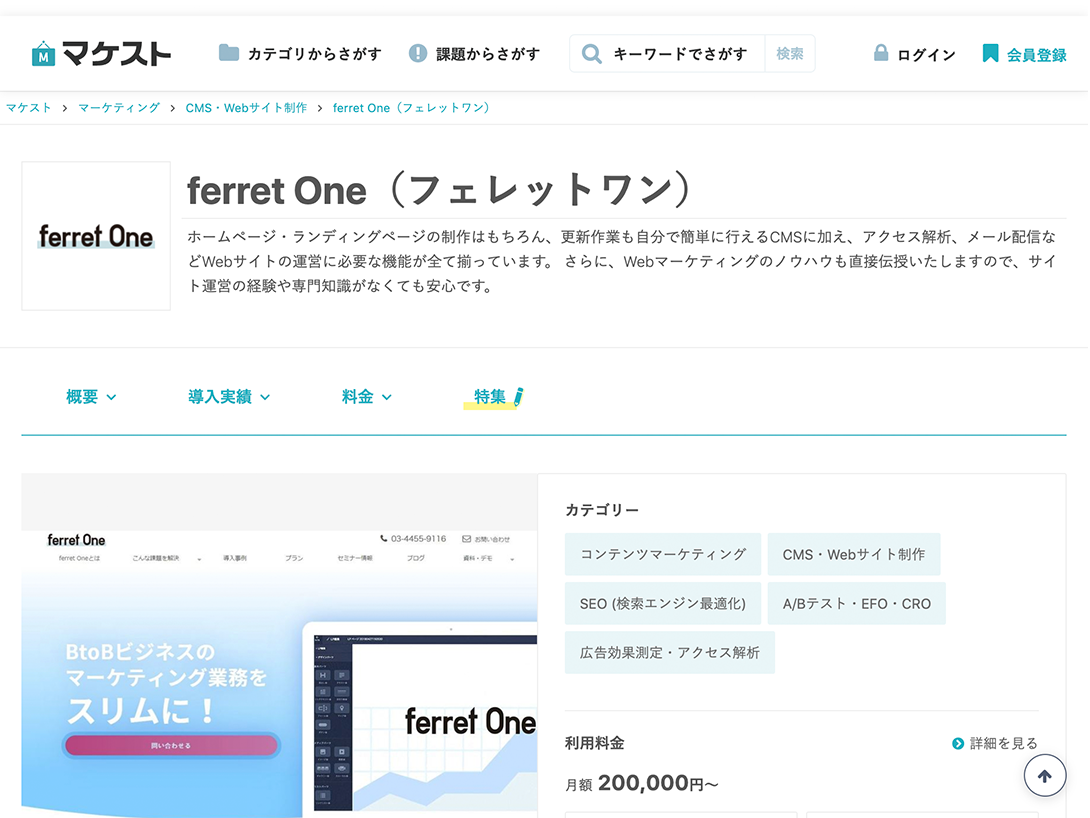Click コンテンツマーケティング category tag
Screen dimensions: 1090x818
click(x=662, y=554)
